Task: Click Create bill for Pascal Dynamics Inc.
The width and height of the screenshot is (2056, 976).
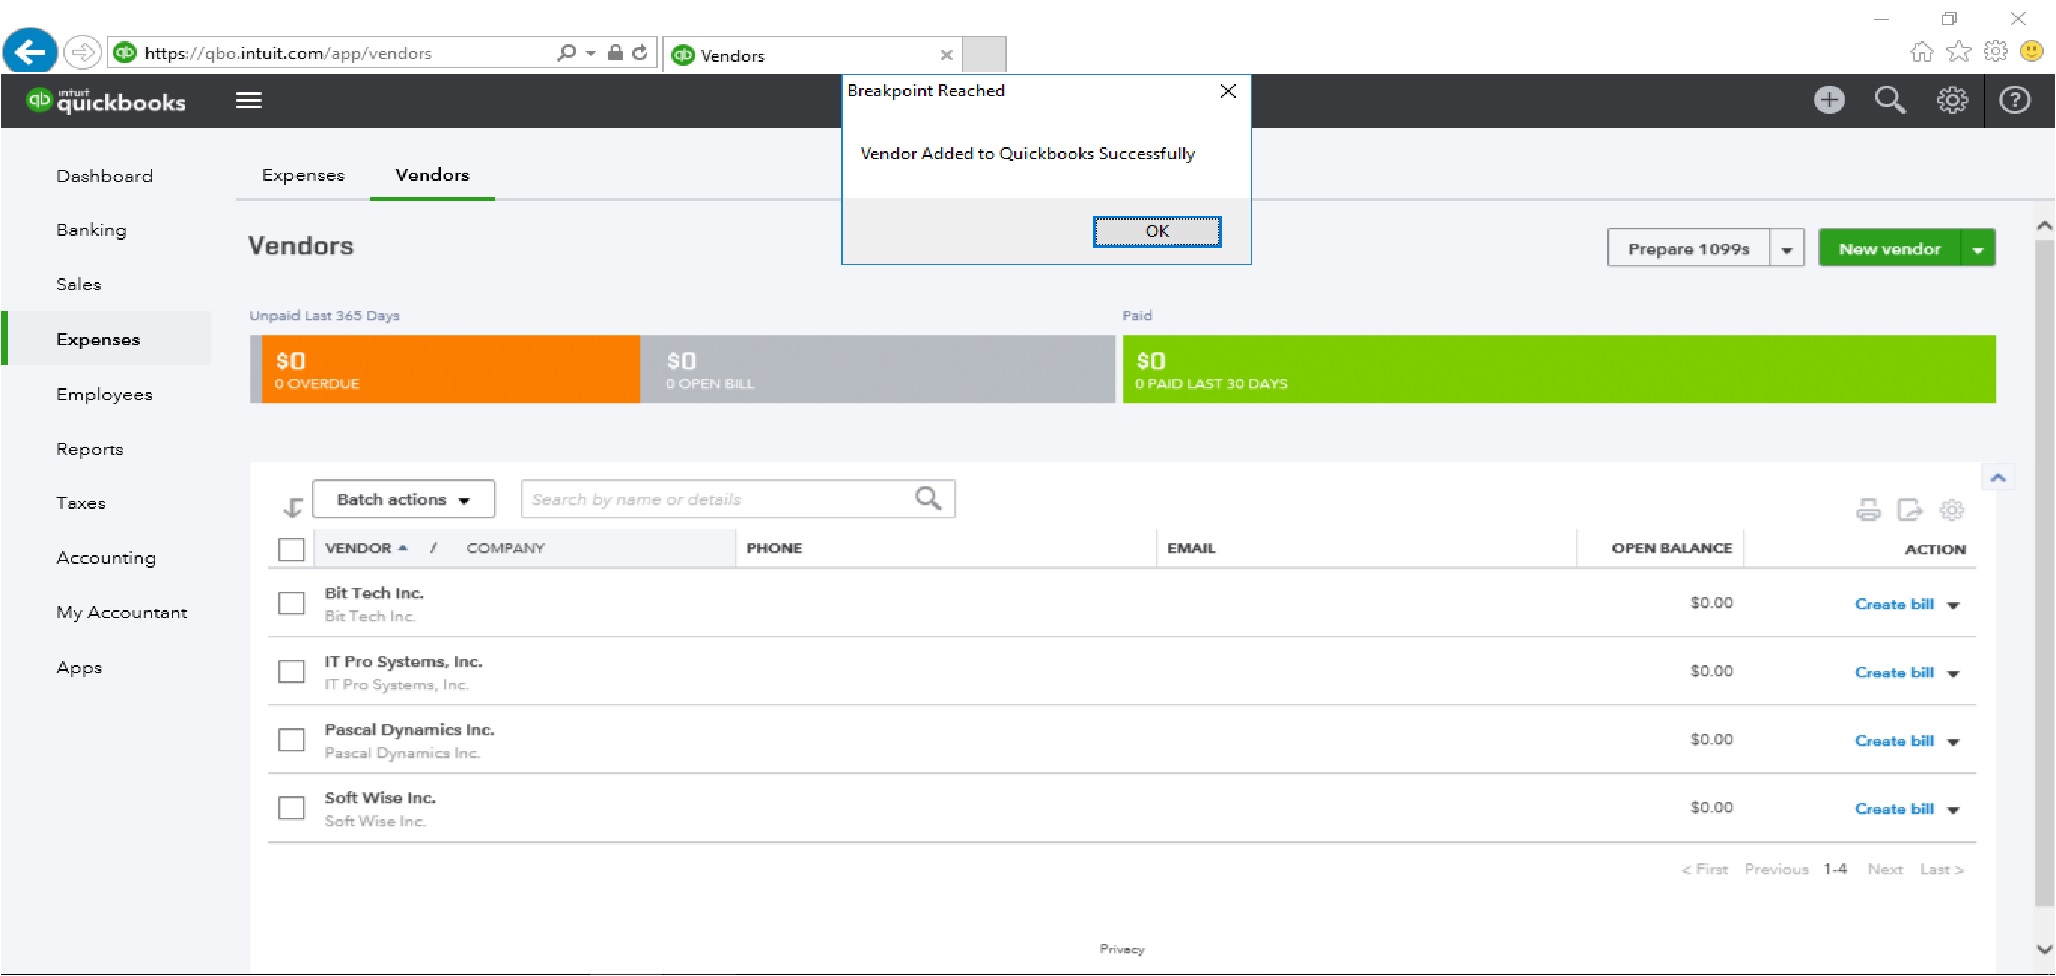Action: [1894, 741]
